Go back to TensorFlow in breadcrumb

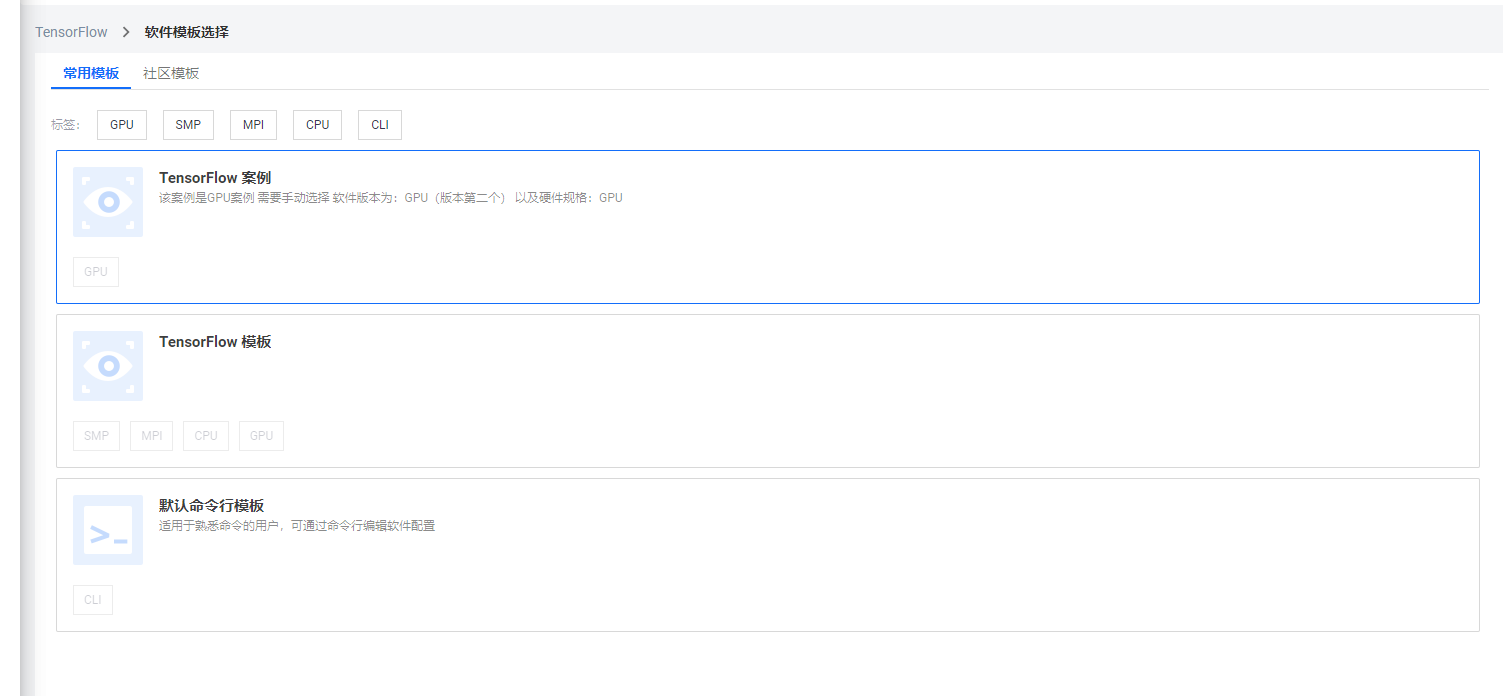(x=71, y=32)
